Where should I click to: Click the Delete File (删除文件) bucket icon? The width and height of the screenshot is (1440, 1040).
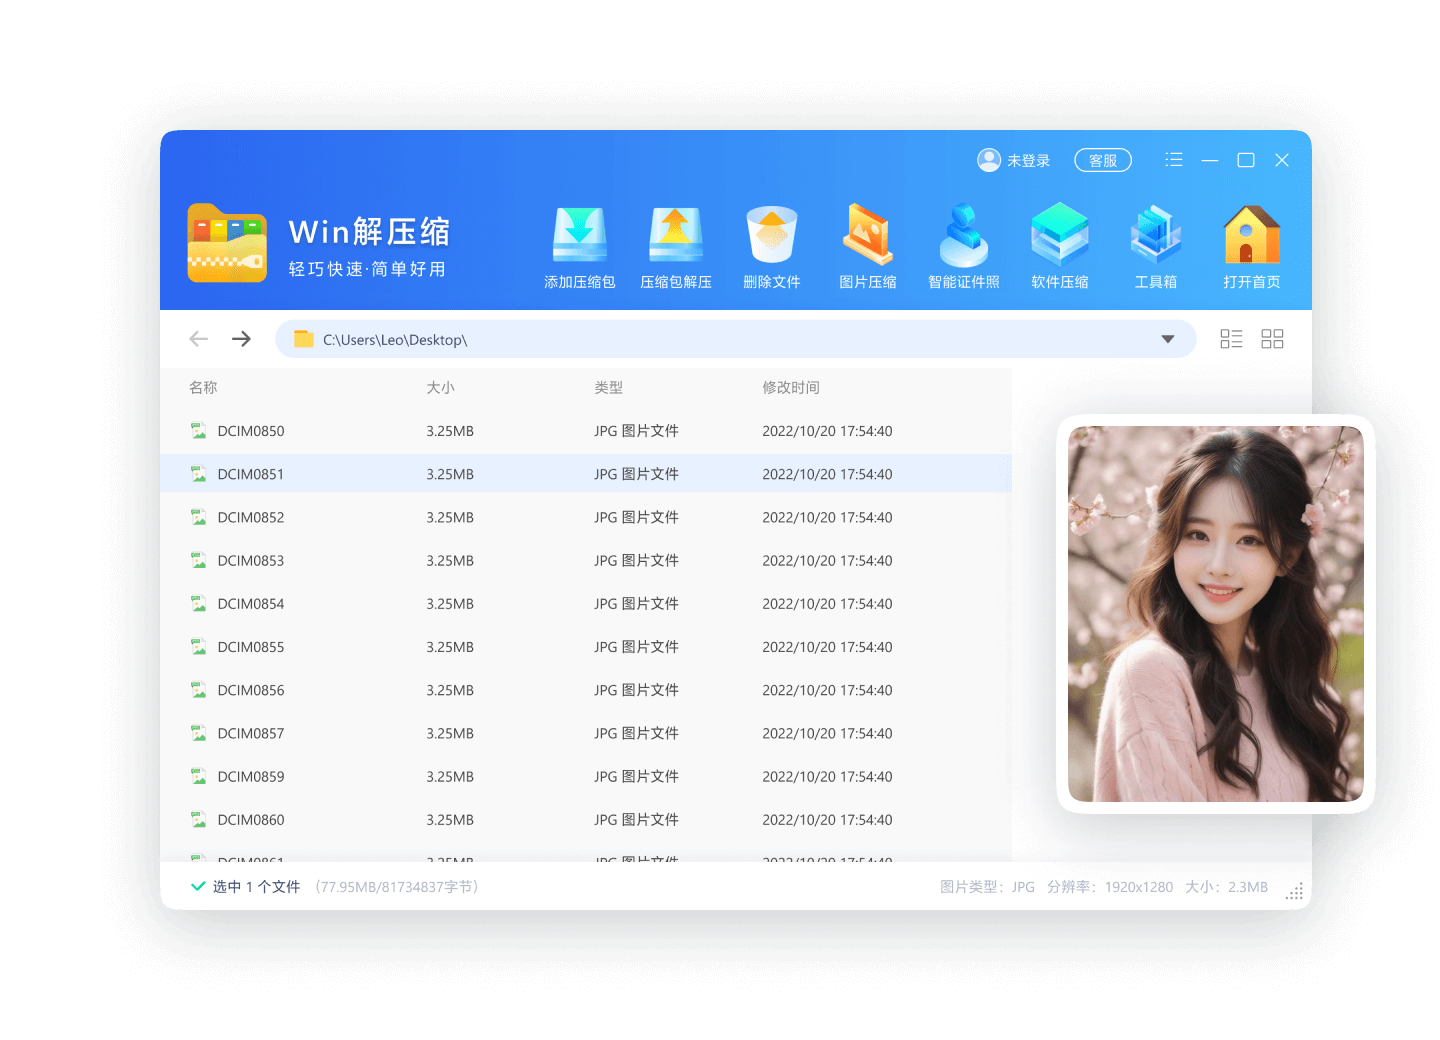click(x=771, y=236)
